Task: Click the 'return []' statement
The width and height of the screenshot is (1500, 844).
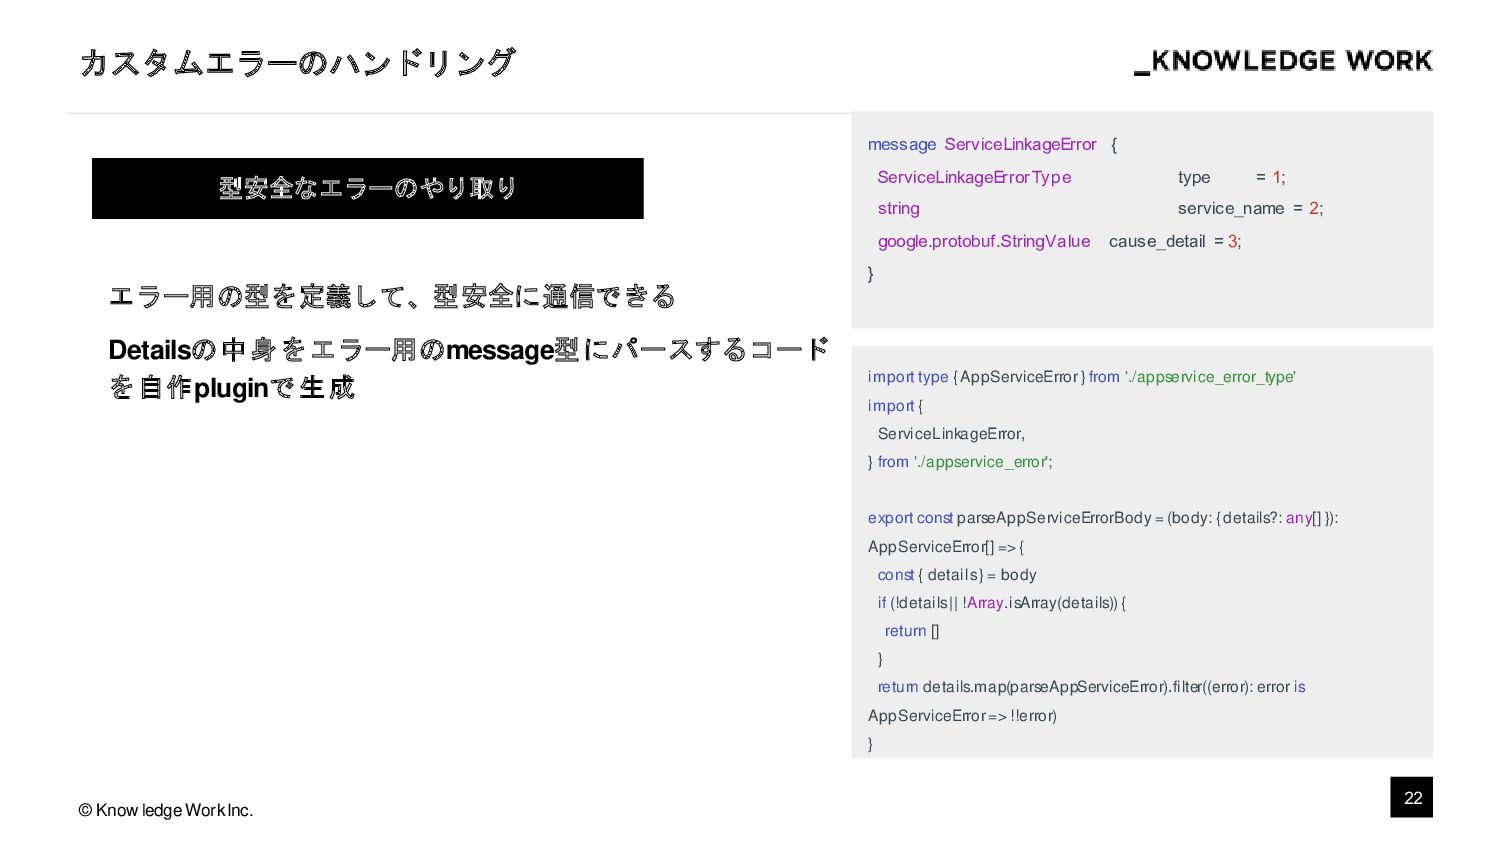Action: 912,631
